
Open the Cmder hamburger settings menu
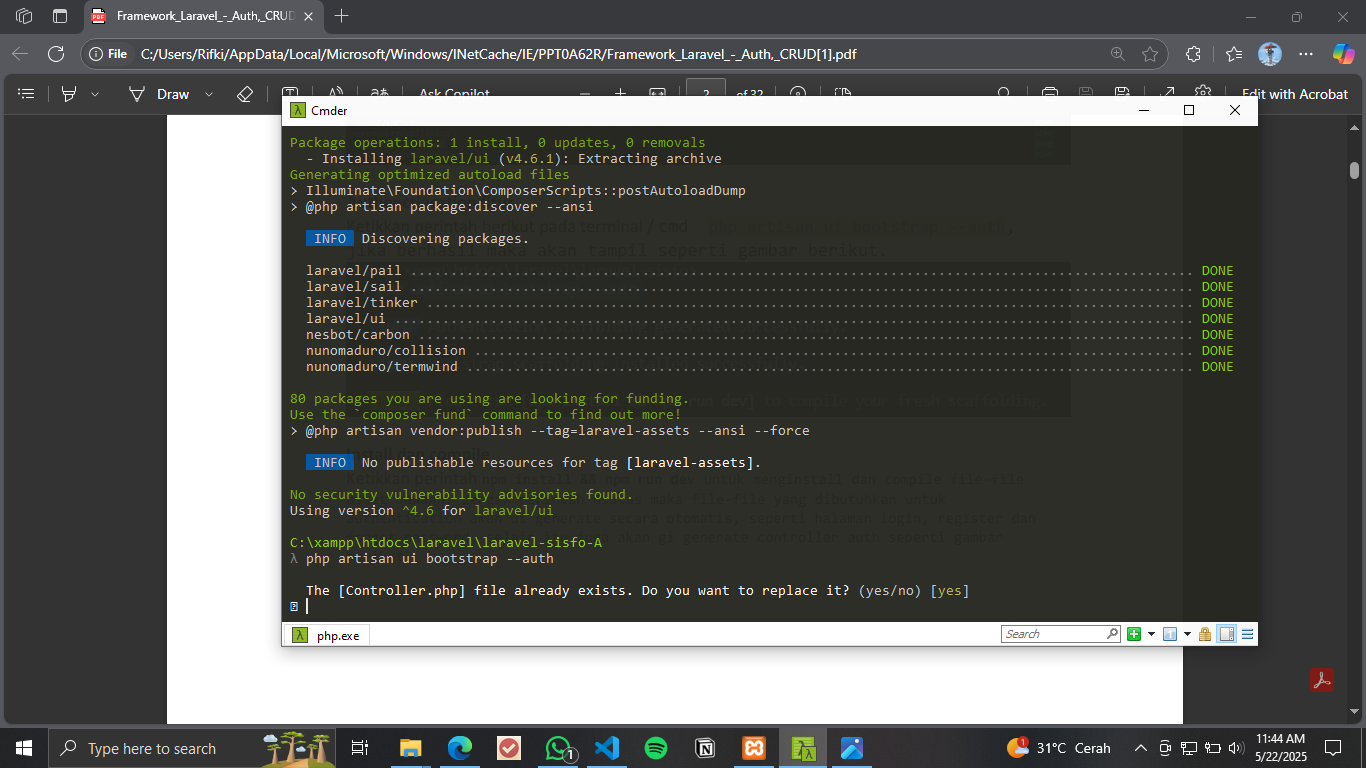click(x=1247, y=634)
